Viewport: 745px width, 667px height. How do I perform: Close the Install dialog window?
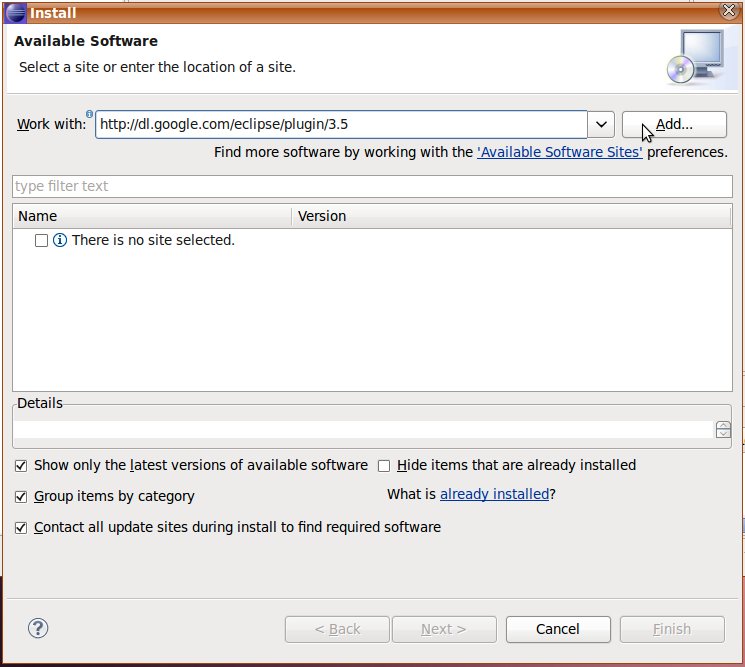pyautogui.click(x=729, y=12)
